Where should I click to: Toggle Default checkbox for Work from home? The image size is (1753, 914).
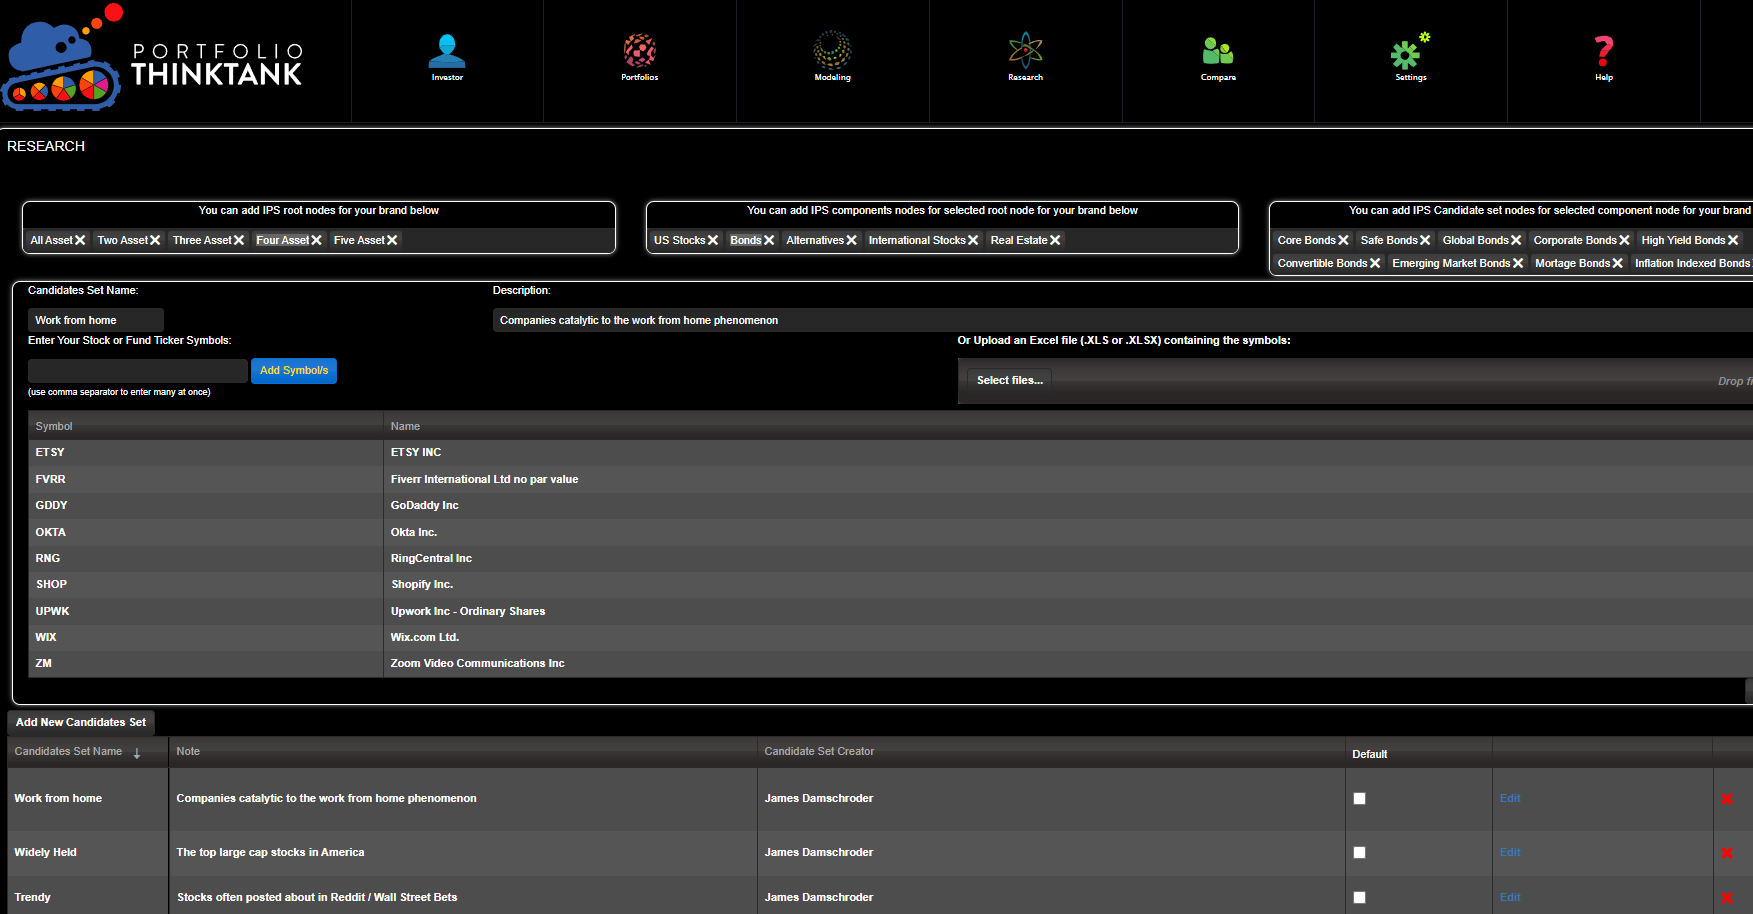pos(1359,798)
